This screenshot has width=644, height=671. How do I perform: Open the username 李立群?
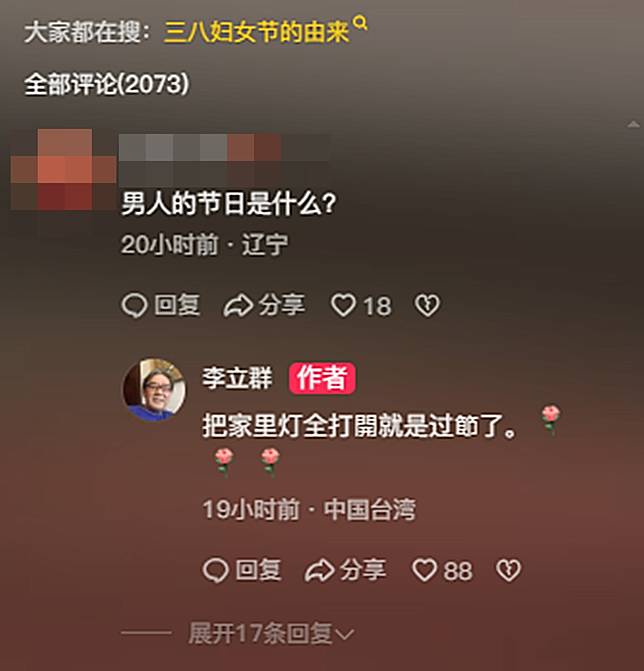(x=237, y=378)
